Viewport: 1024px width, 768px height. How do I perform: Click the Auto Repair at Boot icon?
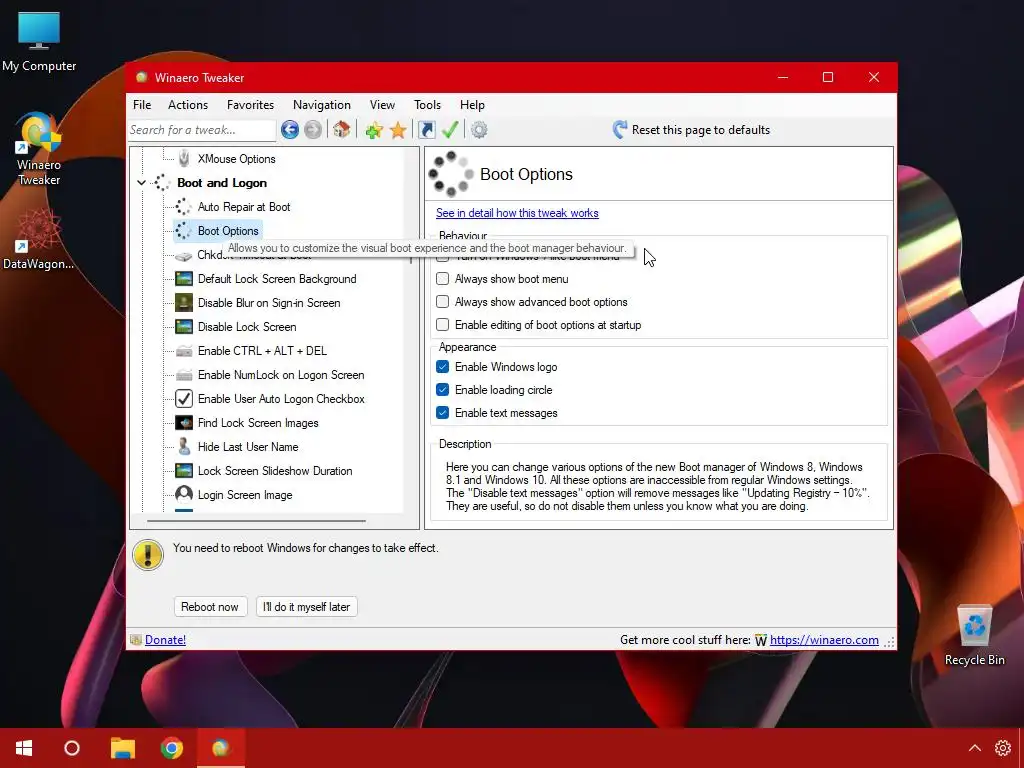184,207
